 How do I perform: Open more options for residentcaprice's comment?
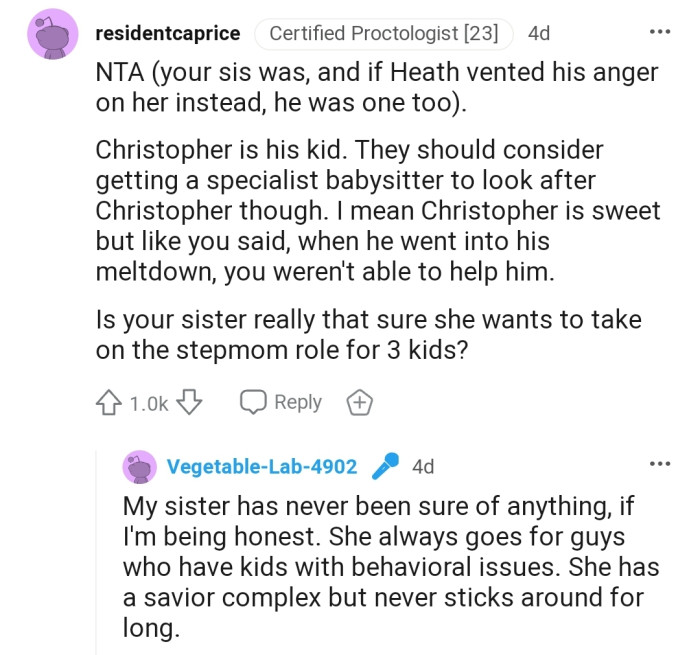660,32
